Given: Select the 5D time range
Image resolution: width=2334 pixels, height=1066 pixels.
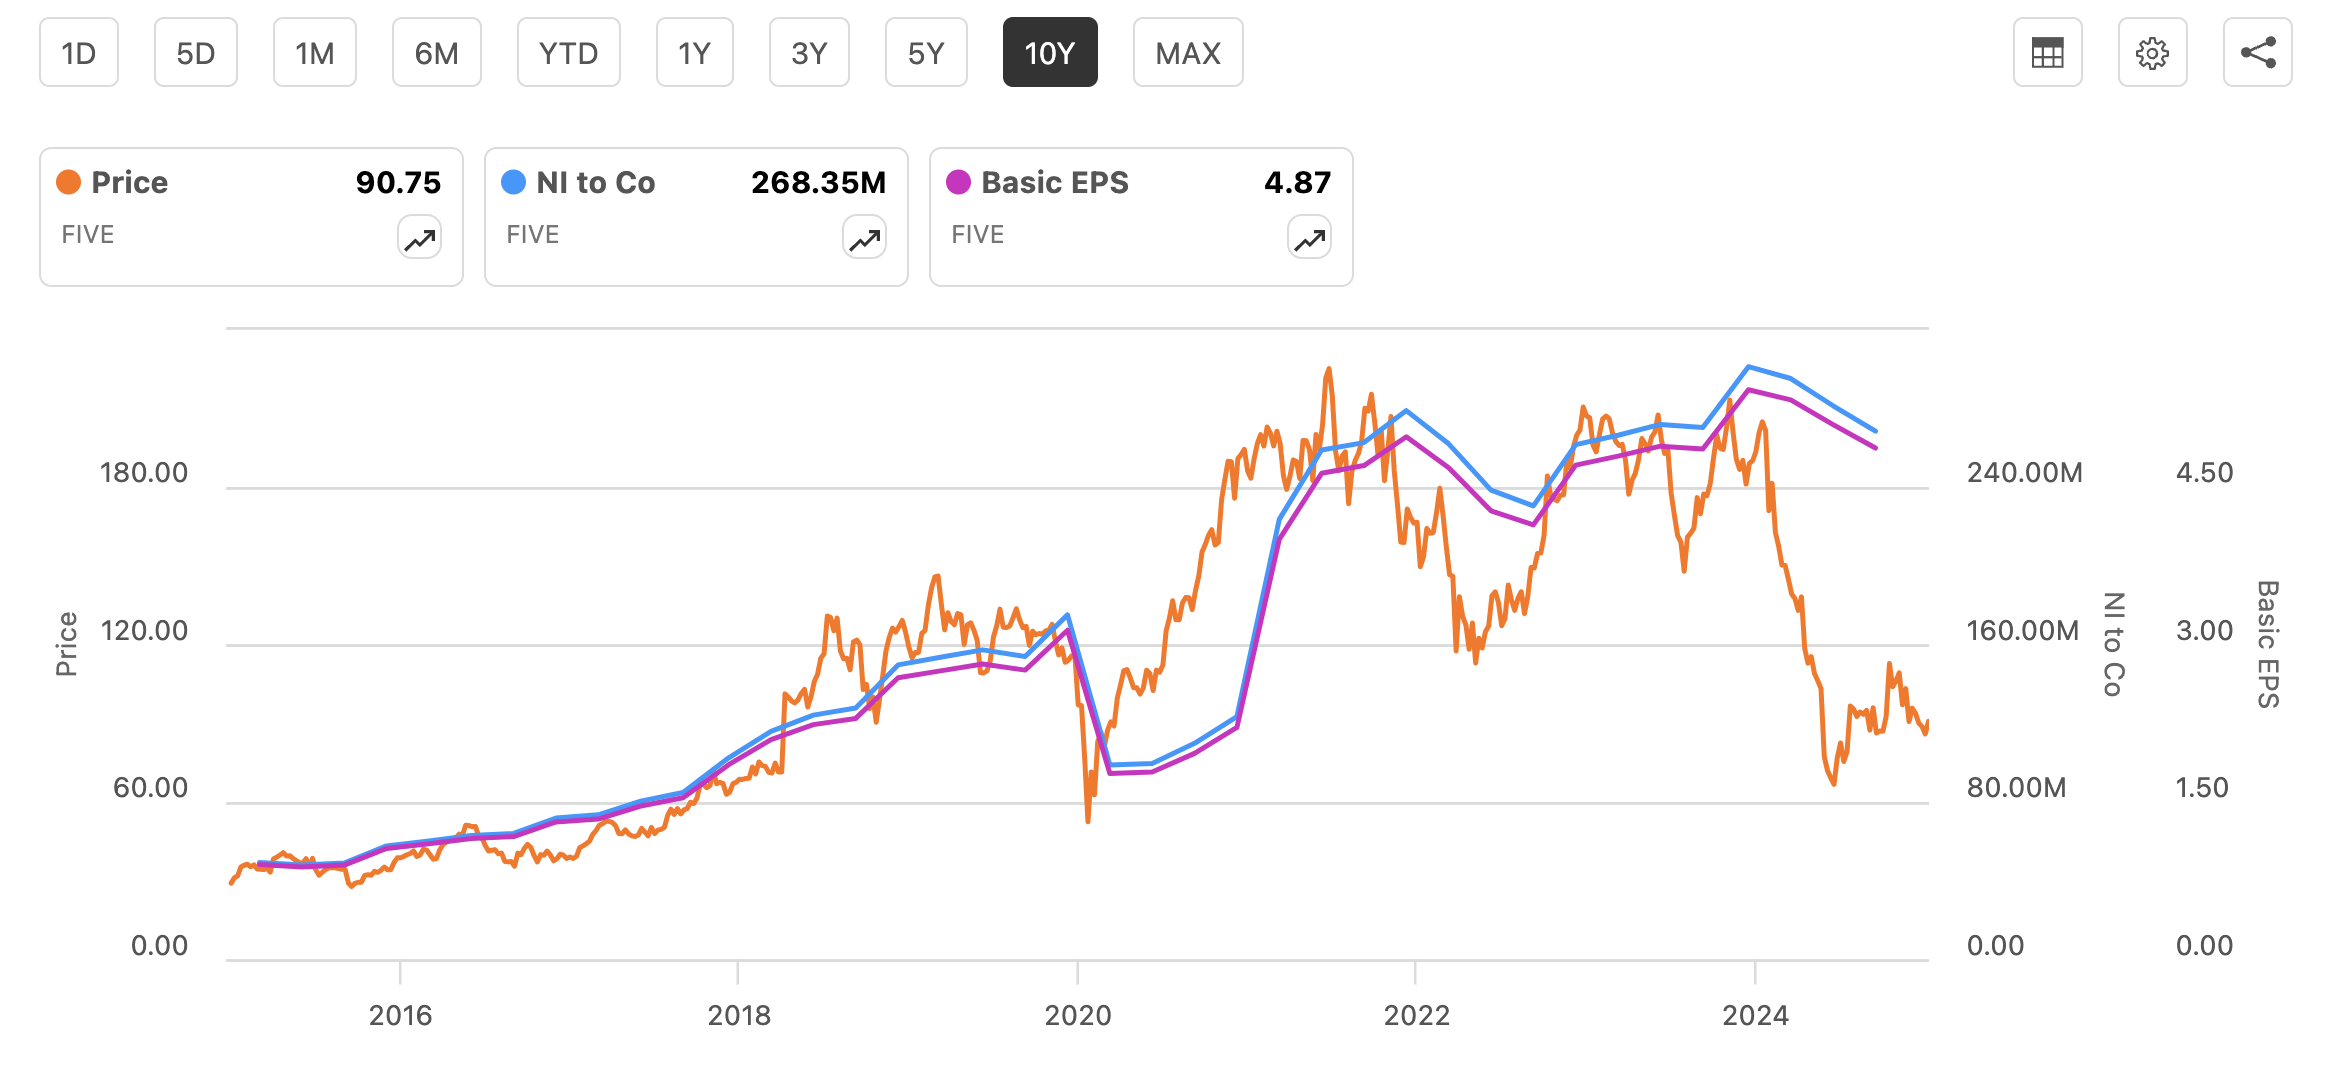Looking at the screenshot, I should pyautogui.click(x=195, y=52).
